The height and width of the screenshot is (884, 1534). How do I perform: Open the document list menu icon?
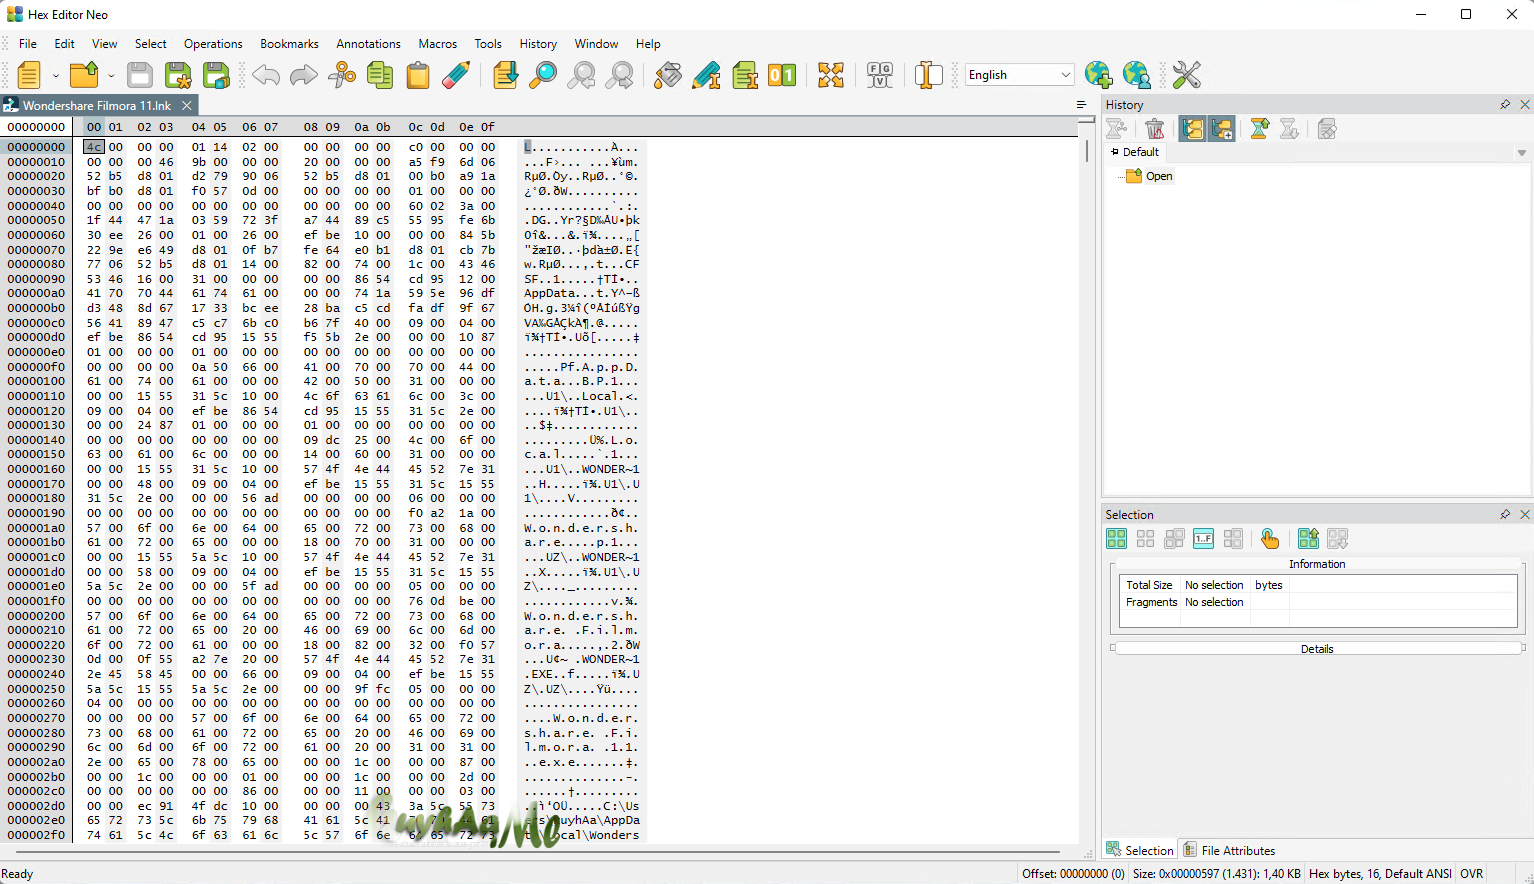1081,105
